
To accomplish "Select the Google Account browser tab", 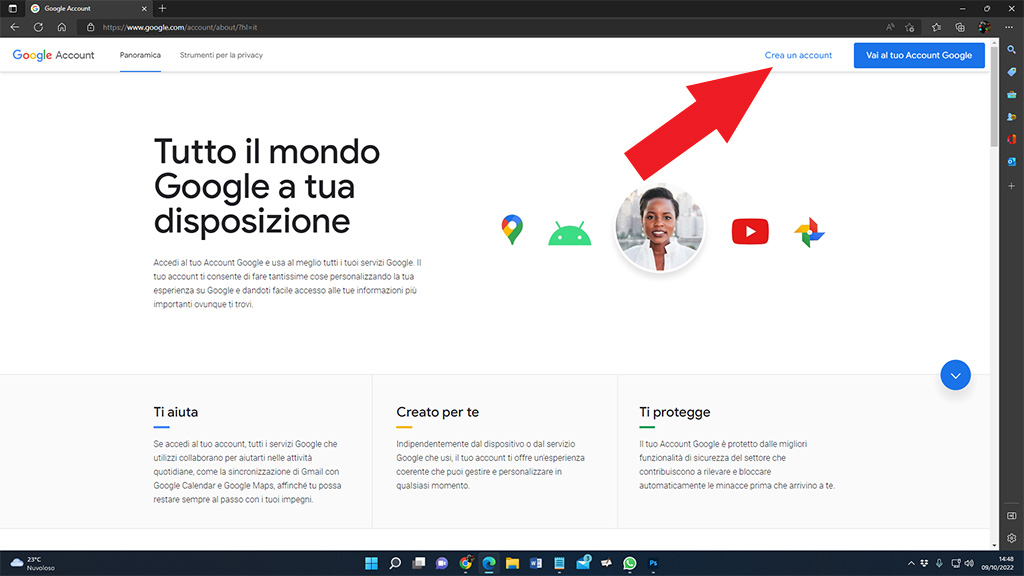I will [x=88, y=8].
